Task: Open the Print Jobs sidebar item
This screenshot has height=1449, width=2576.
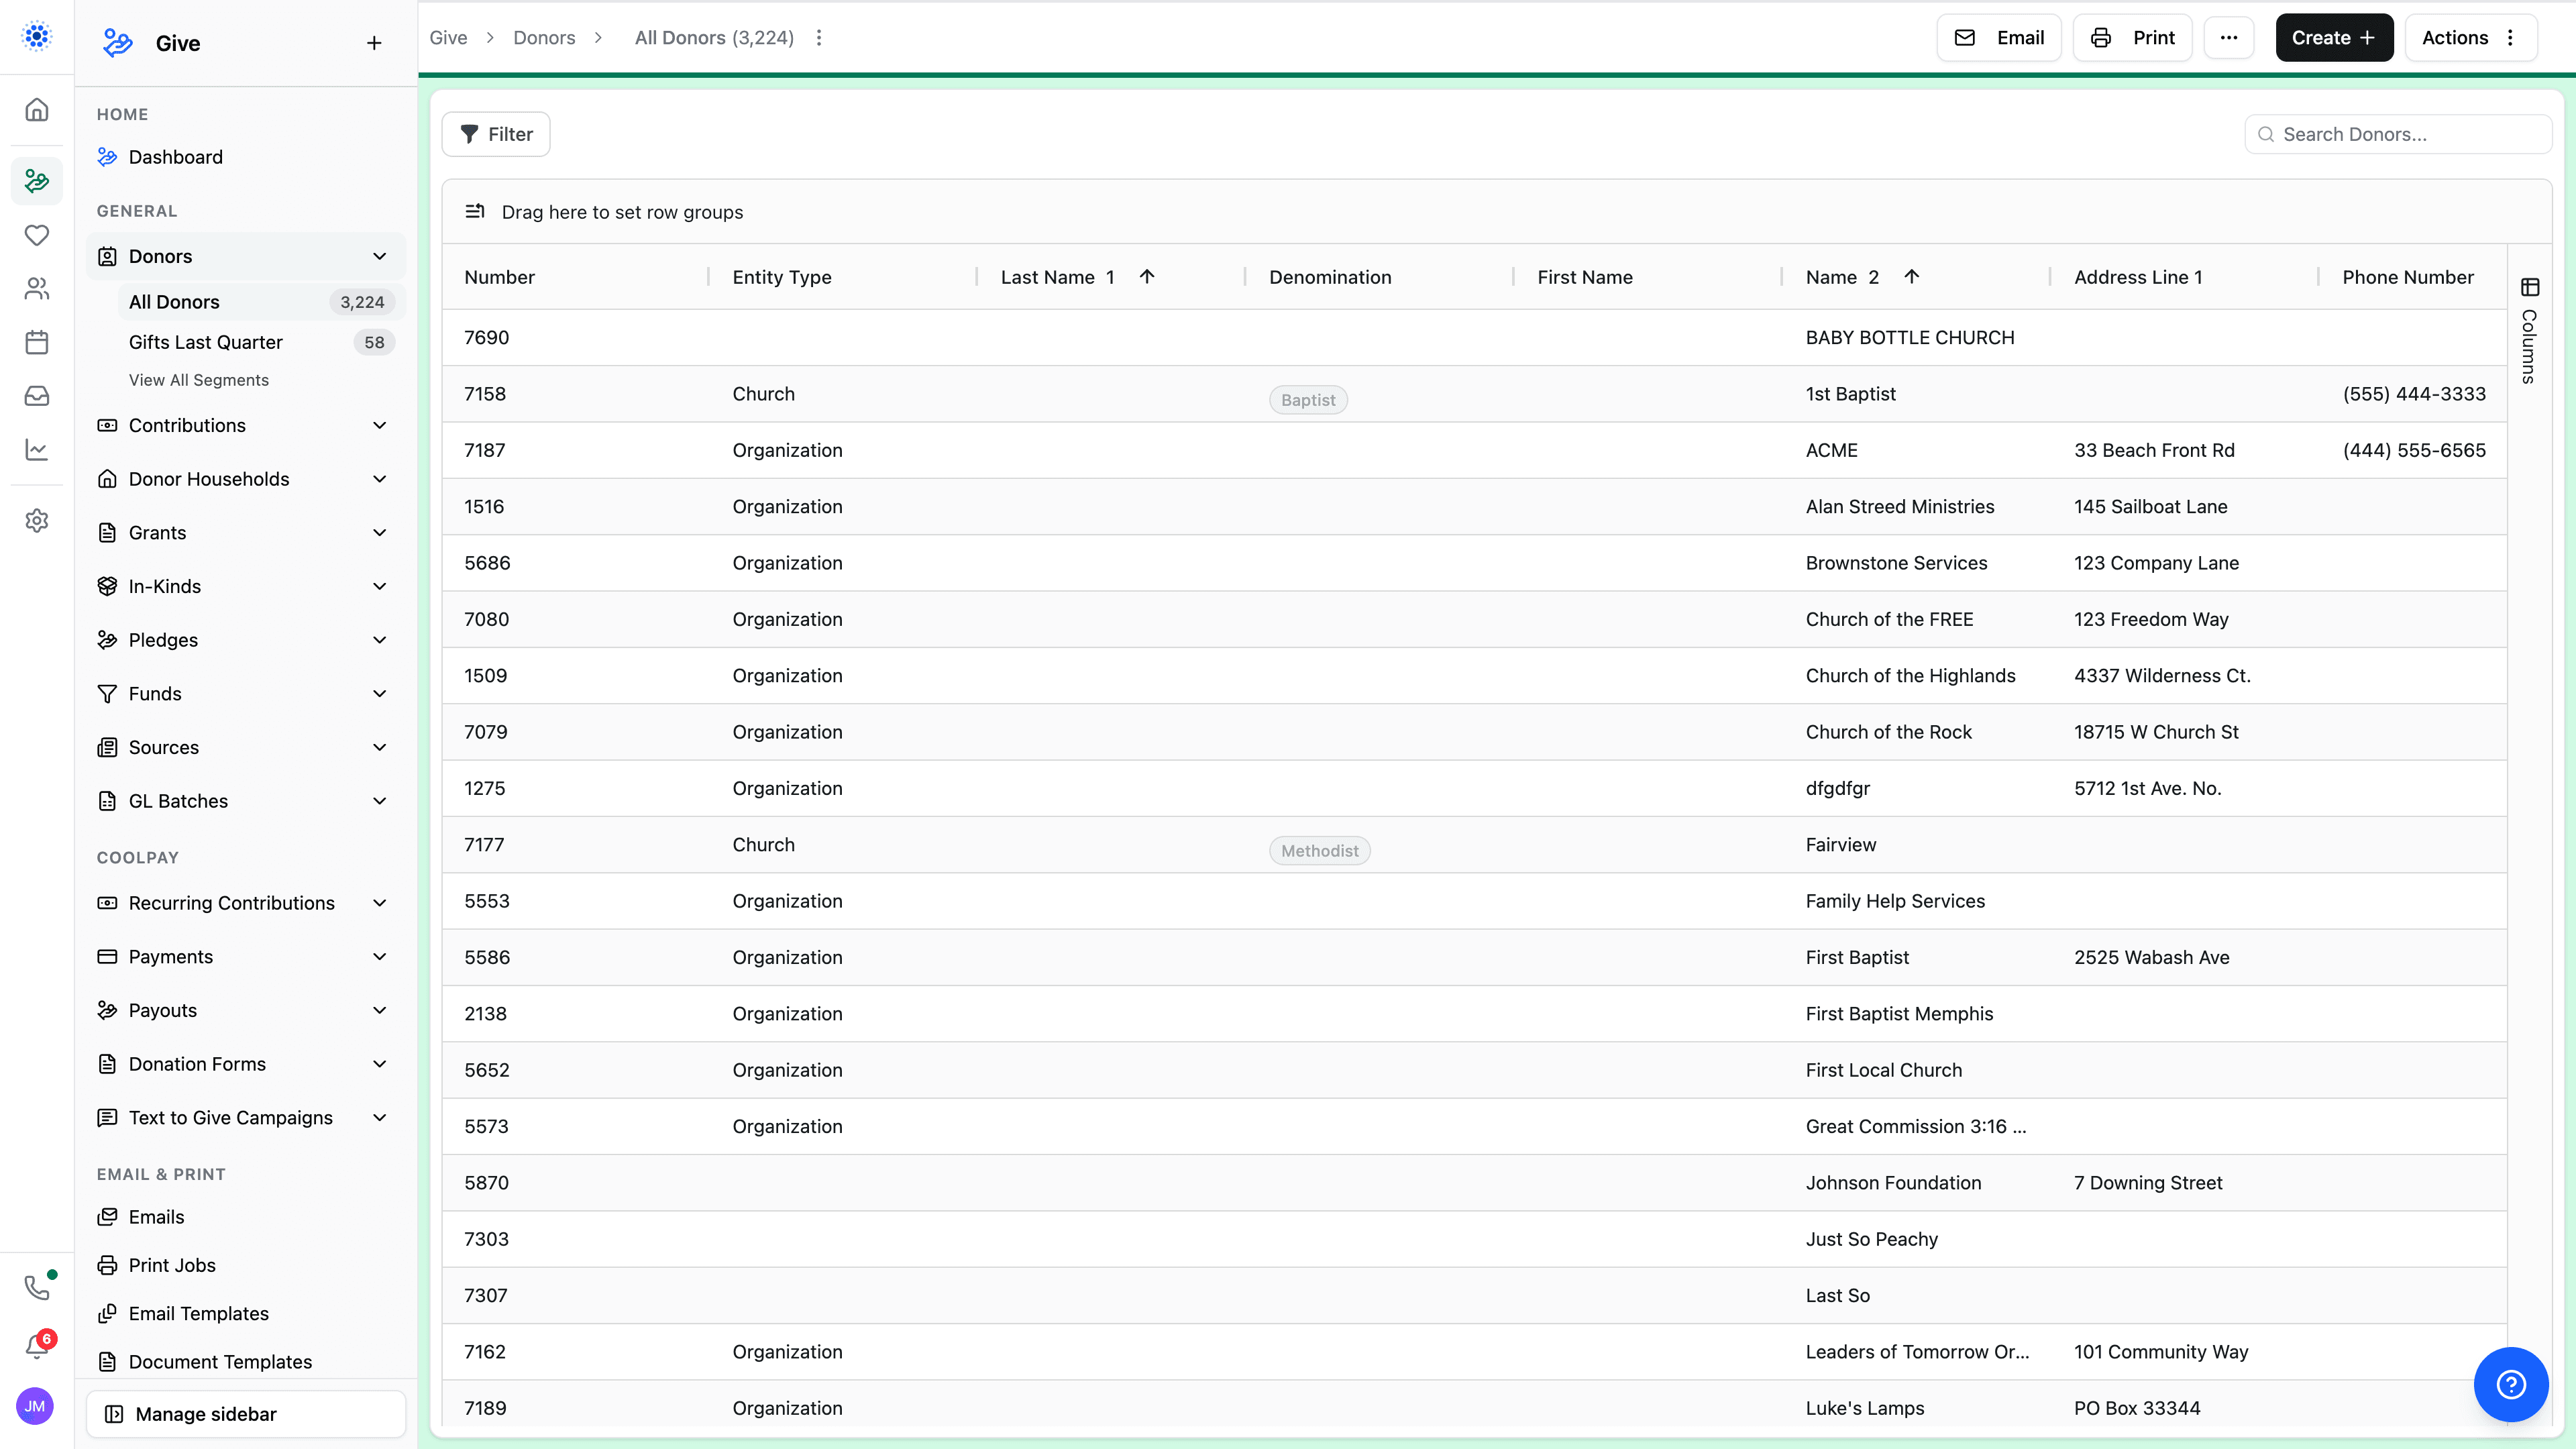Action: click(x=246, y=1265)
